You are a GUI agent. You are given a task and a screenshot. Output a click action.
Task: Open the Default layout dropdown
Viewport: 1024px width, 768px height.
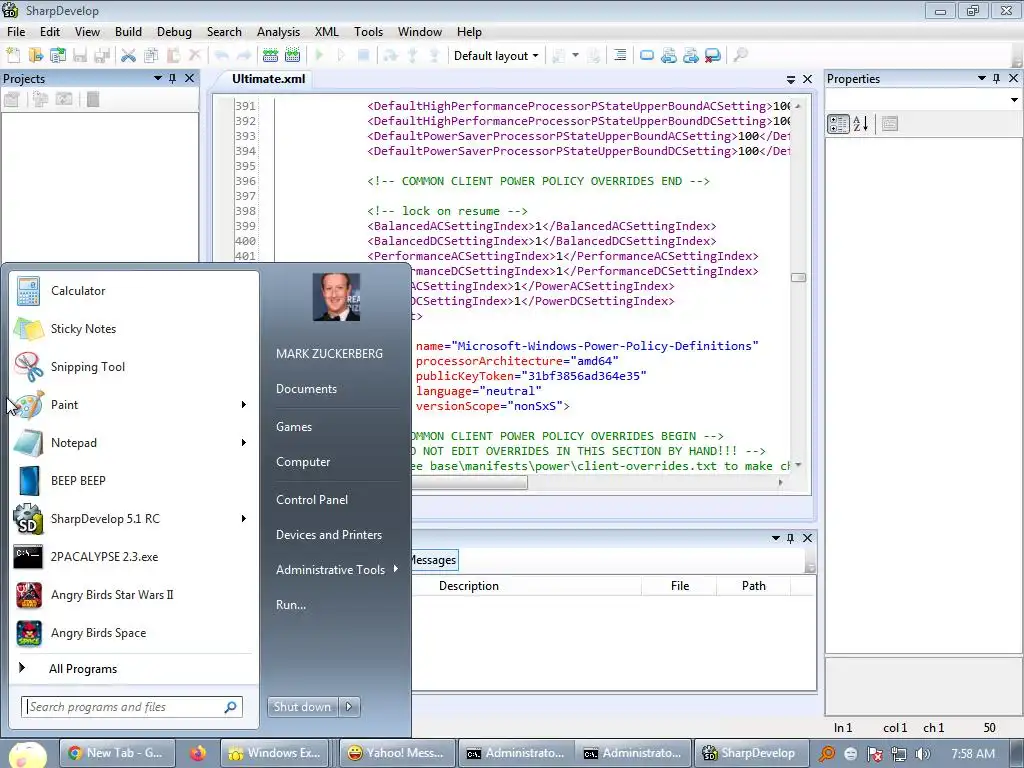pyautogui.click(x=496, y=56)
